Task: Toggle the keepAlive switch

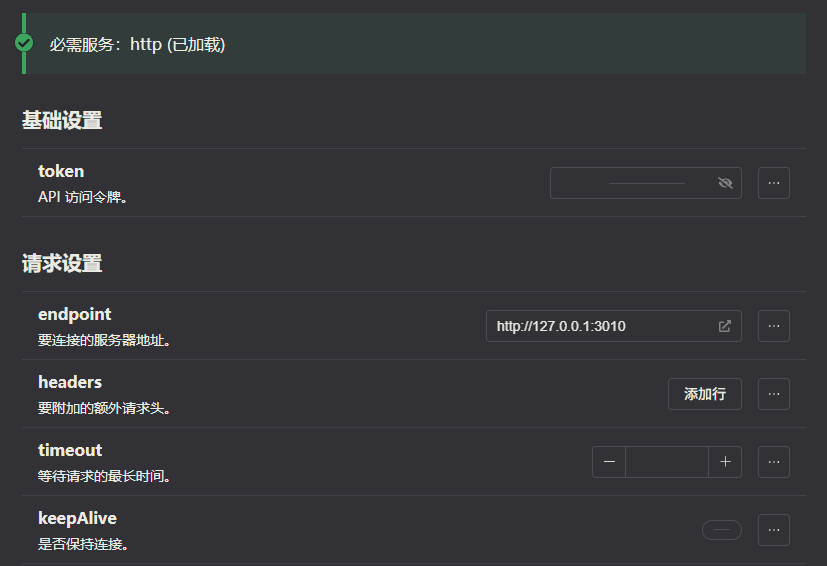Action: 722,530
